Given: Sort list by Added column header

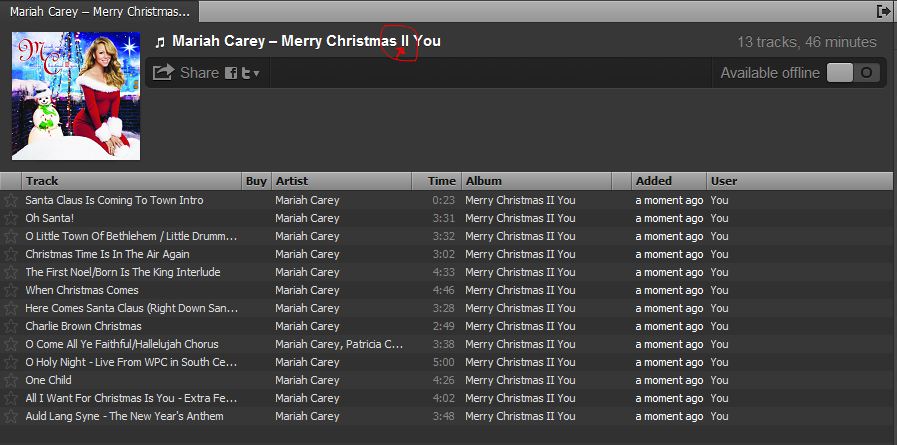Looking at the screenshot, I should 669,181.
